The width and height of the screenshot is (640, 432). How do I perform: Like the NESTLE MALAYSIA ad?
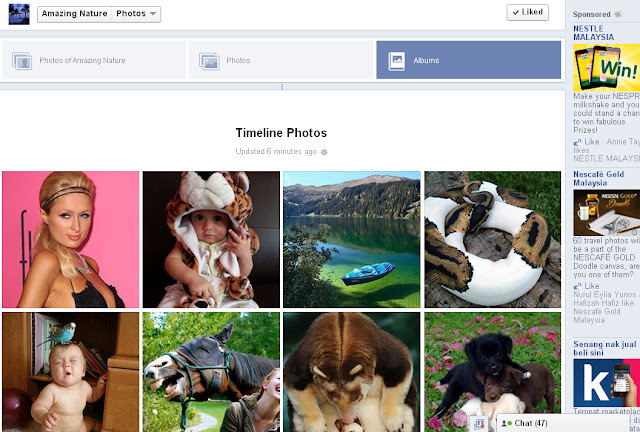(x=591, y=142)
